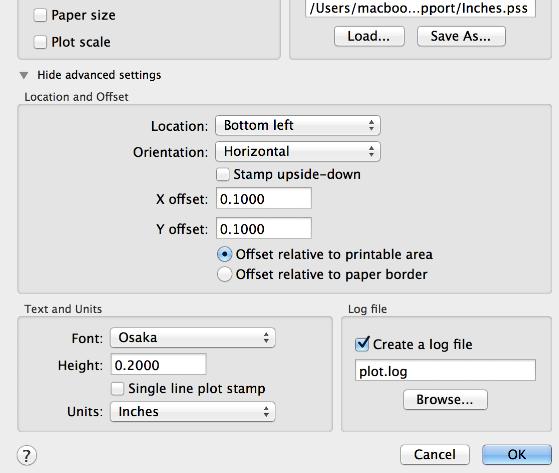
Task: Open the Location dropdown showing Bottom left
Action: click(x=298, y=125)
